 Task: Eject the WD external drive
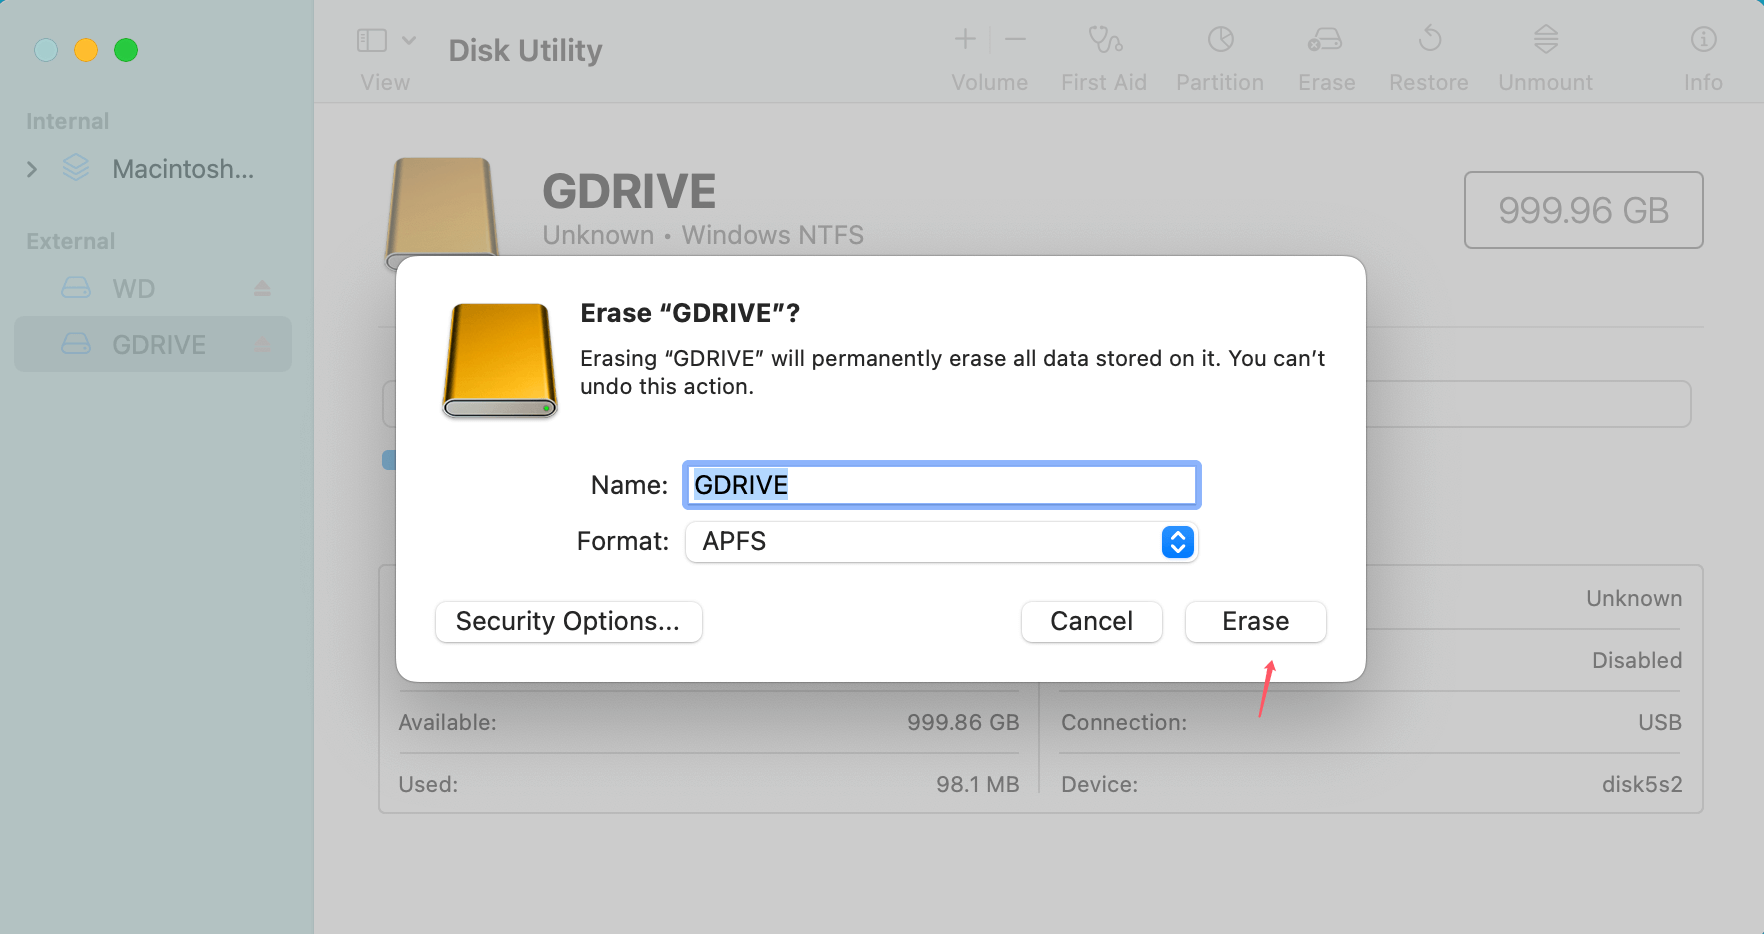tap(262, 288)
